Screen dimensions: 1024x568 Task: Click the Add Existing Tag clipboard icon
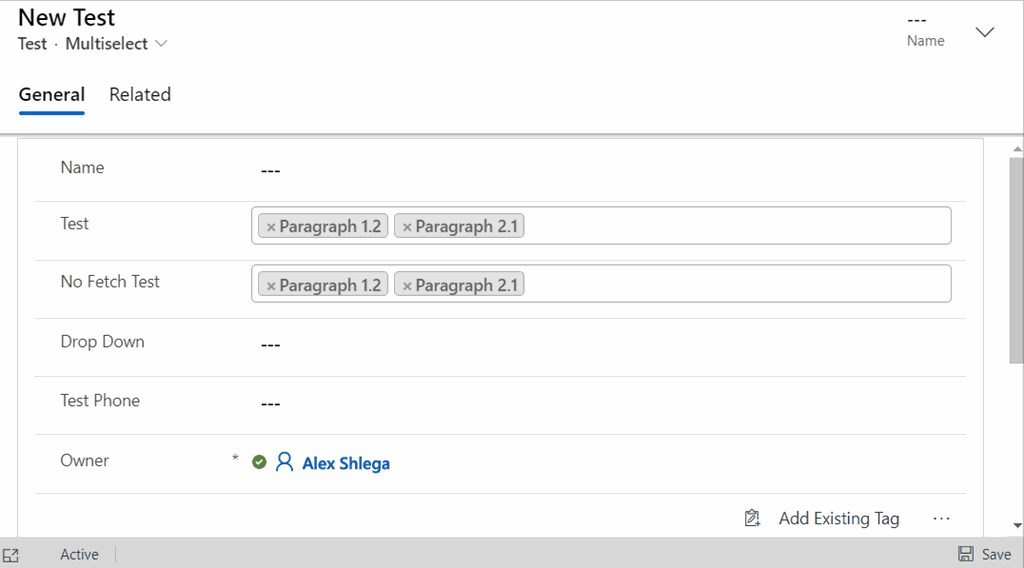tap(752, 518)
